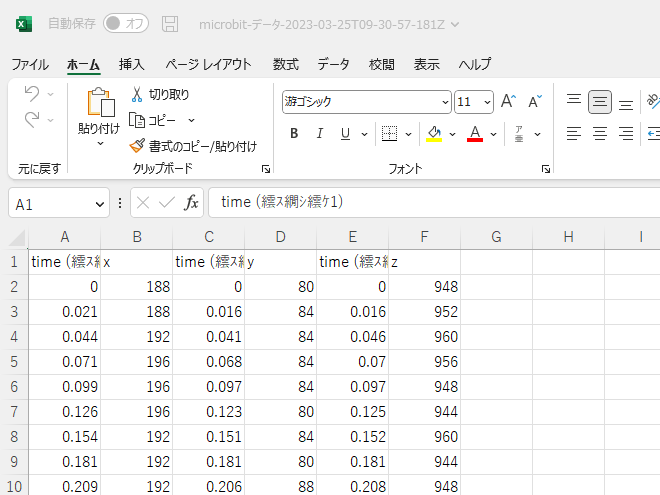Decrease font size with smaller A icon

[x=535, y=101]
